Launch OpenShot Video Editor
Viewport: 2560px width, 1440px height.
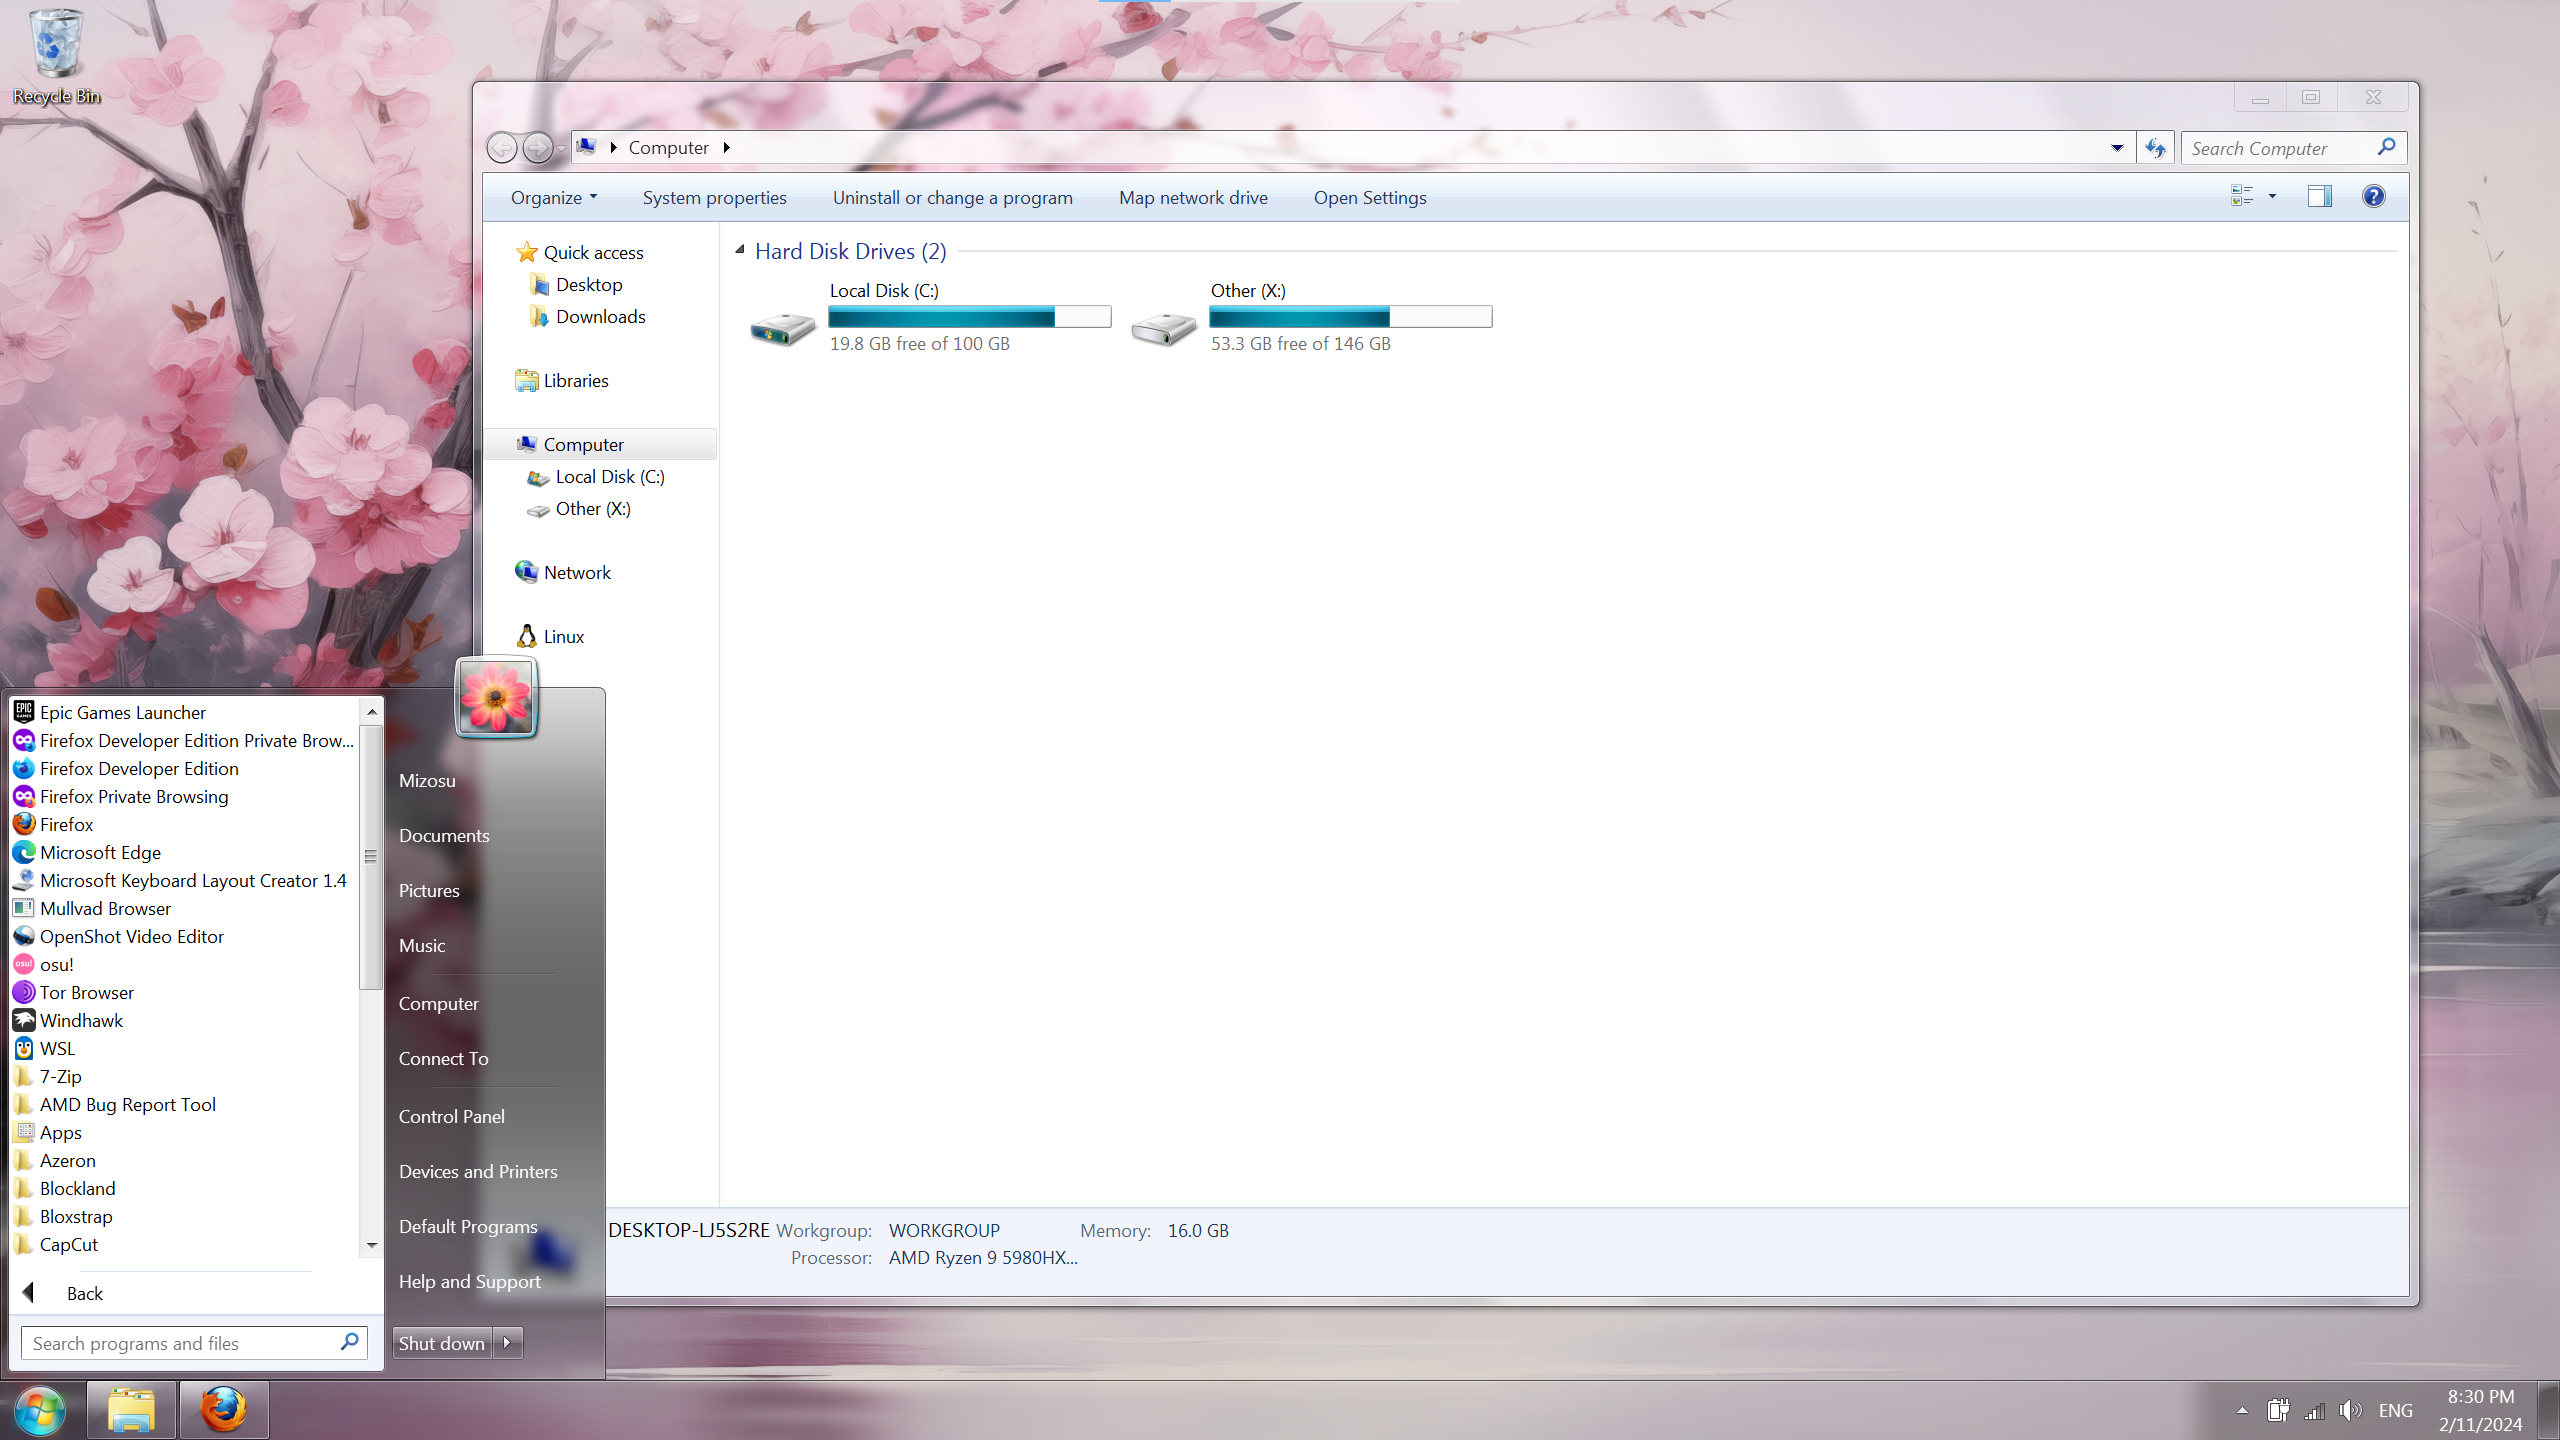(131, 936)
